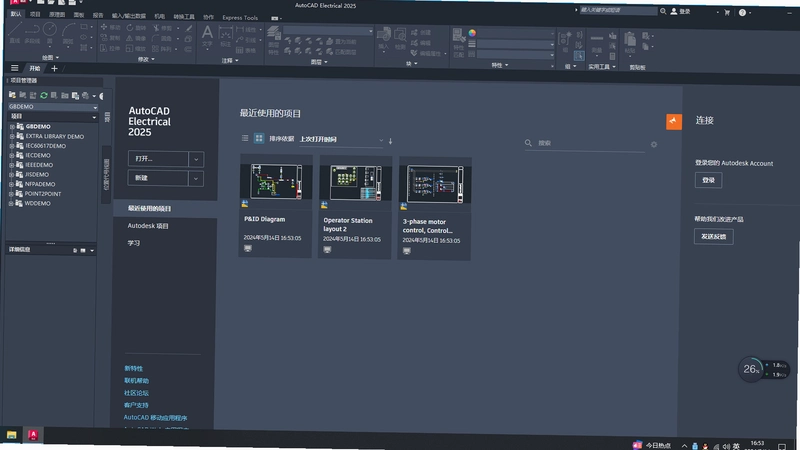
Task: Click the Stretch (拉伸) tool
Action: 110,48
